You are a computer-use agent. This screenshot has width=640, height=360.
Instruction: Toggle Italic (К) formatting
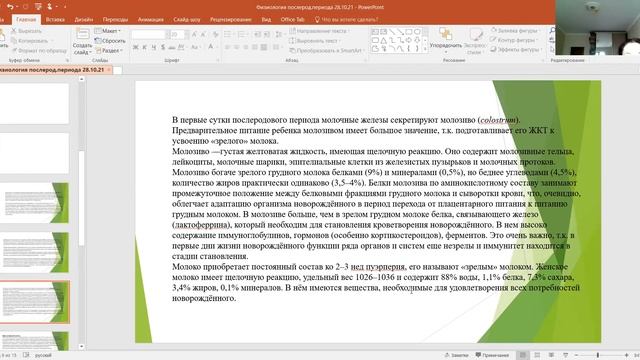(x=144, y=47)
